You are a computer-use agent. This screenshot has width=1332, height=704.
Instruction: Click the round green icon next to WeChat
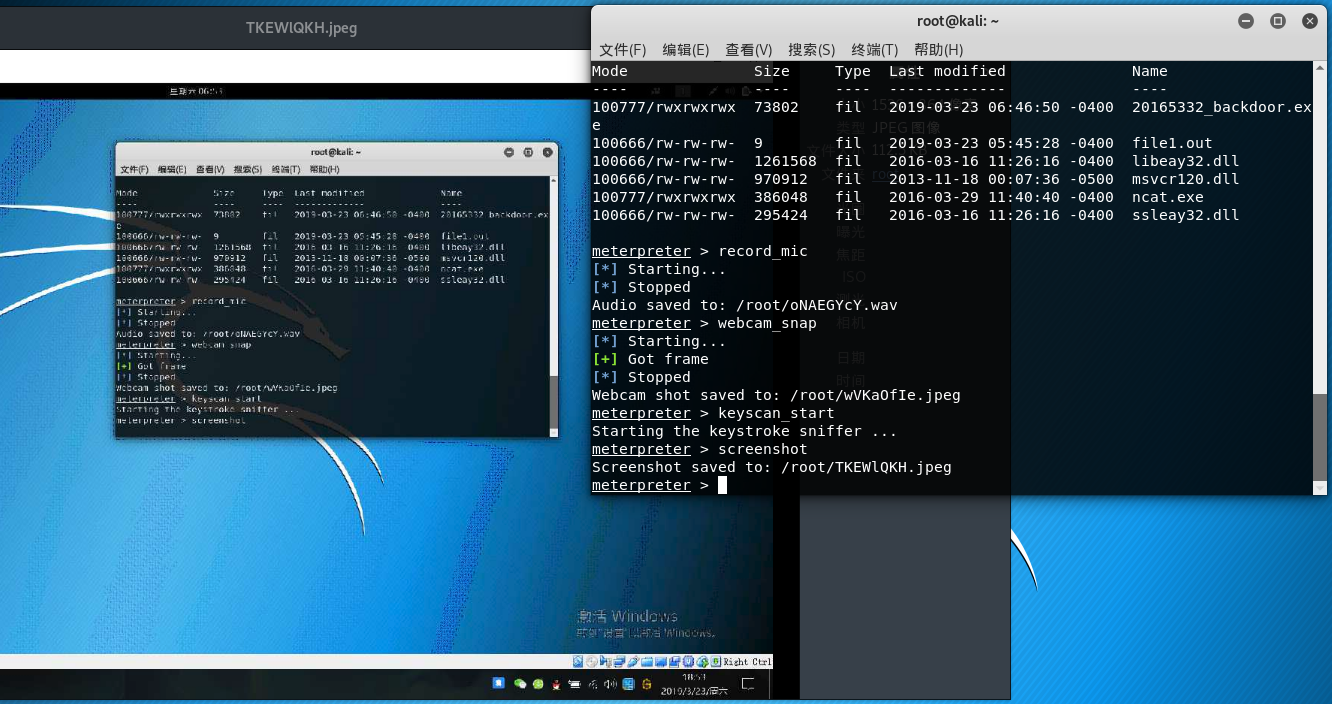[x=538, y=684]
